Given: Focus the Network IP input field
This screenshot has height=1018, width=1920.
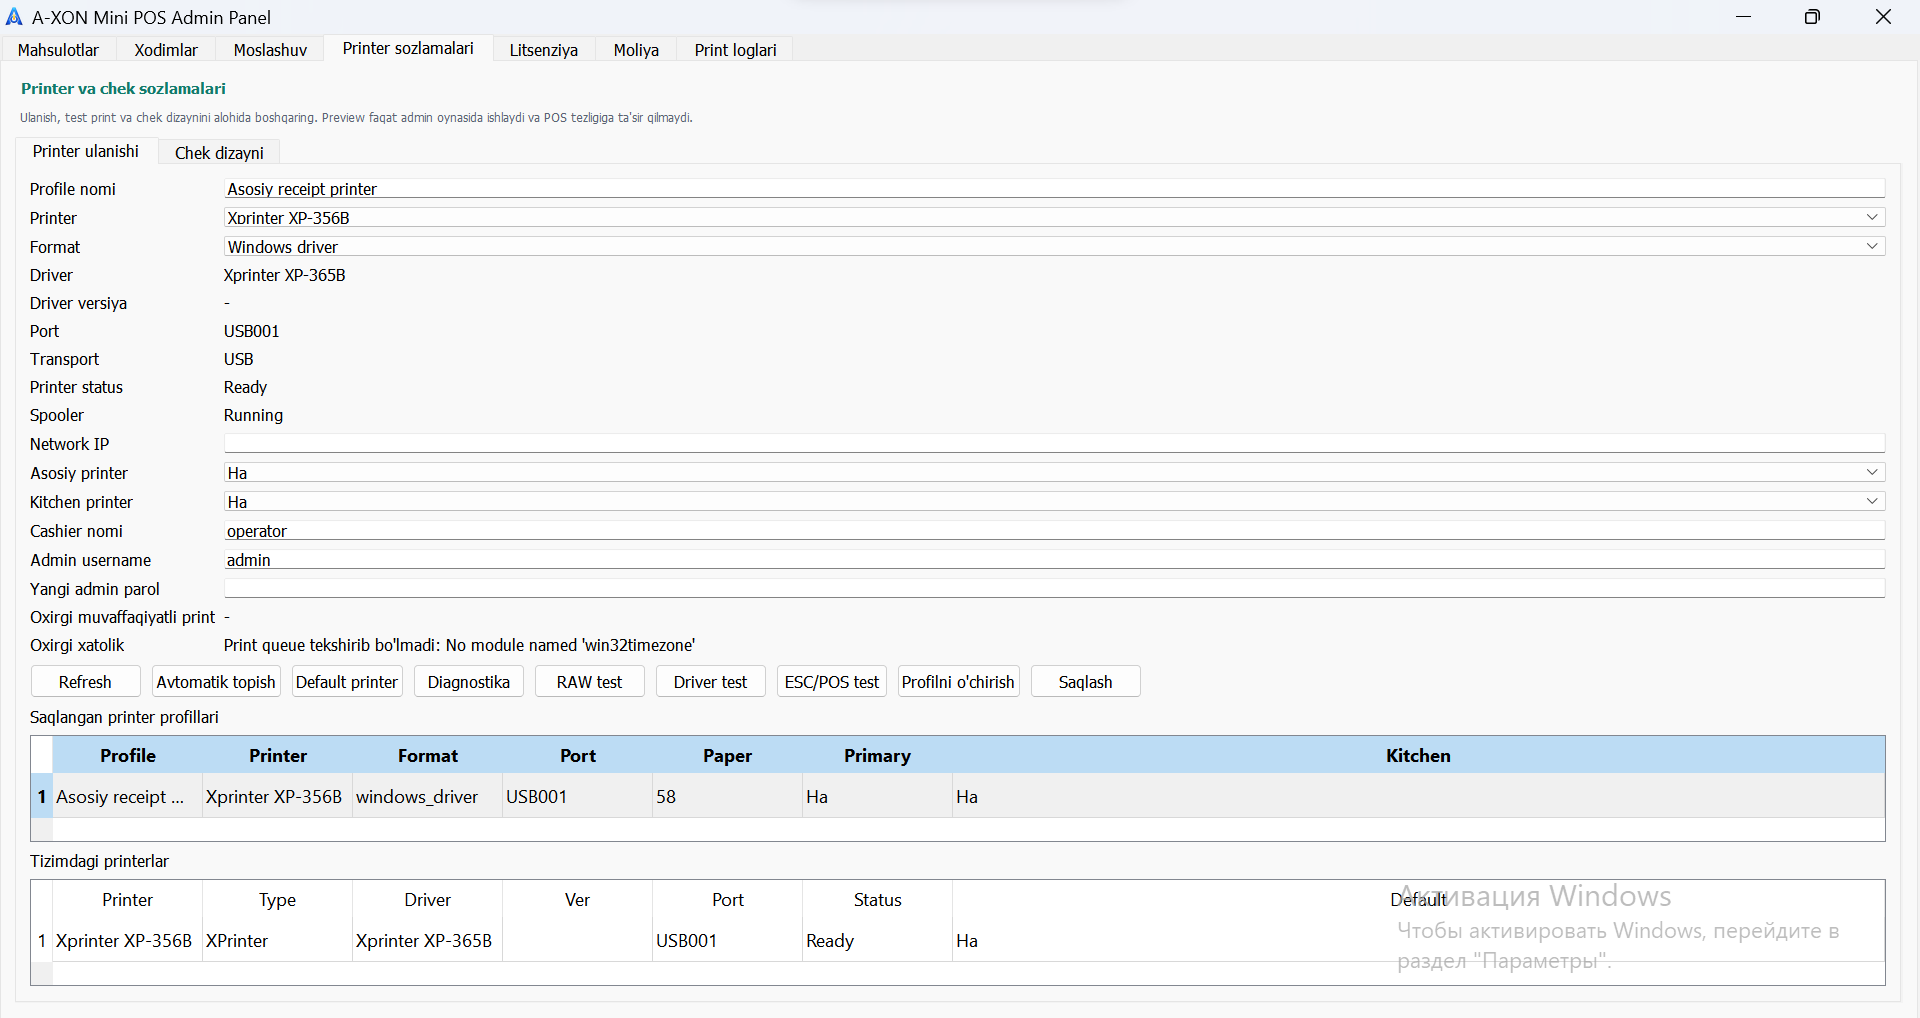Looking at the screenshot, I should click(1053, 444).
